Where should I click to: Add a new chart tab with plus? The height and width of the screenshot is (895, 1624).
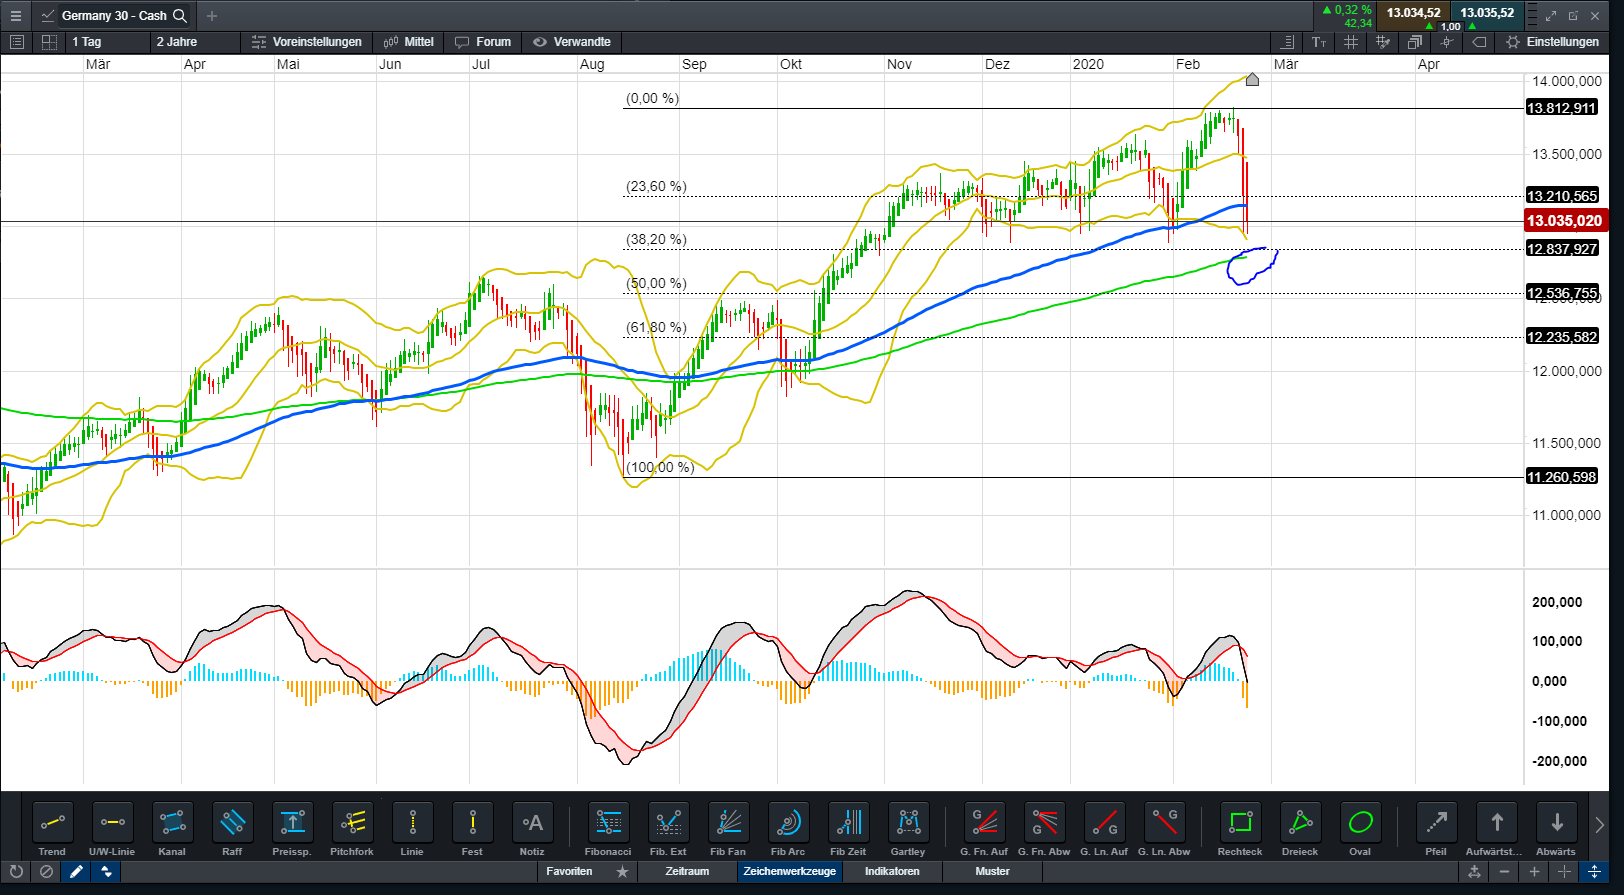[211, 15]
